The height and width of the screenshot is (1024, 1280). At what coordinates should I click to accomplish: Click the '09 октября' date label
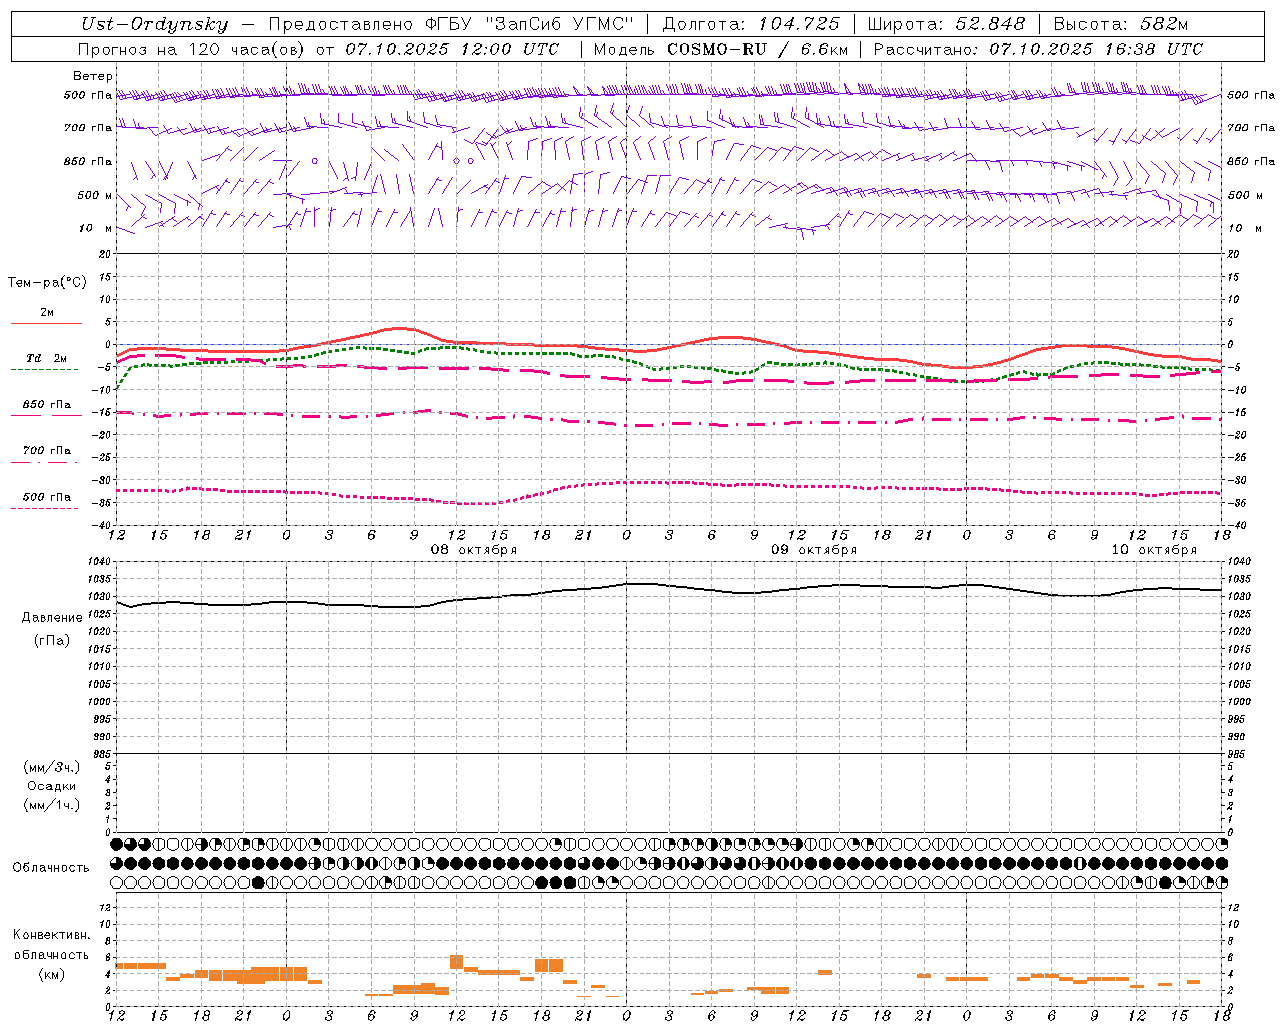pyautogui.click(x=814, y=550)
